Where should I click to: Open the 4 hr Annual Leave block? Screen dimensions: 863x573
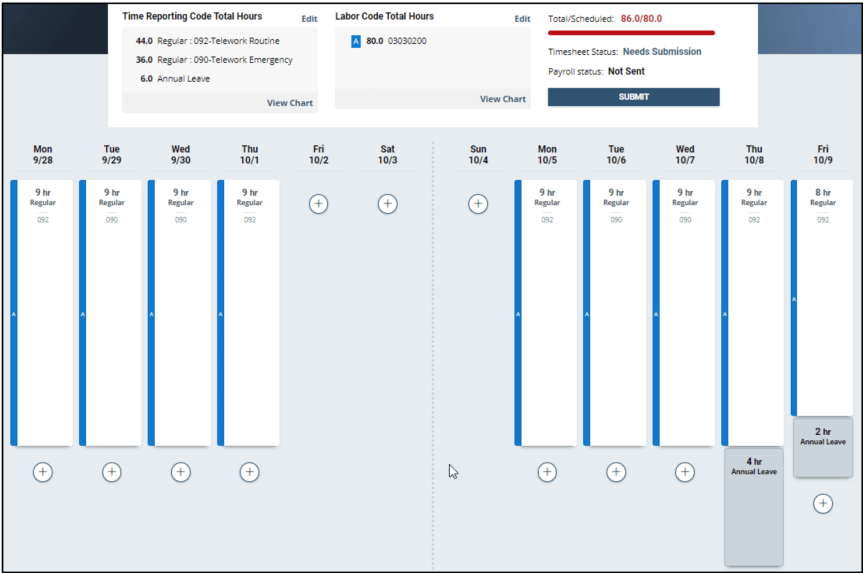[x=754, y=506]
